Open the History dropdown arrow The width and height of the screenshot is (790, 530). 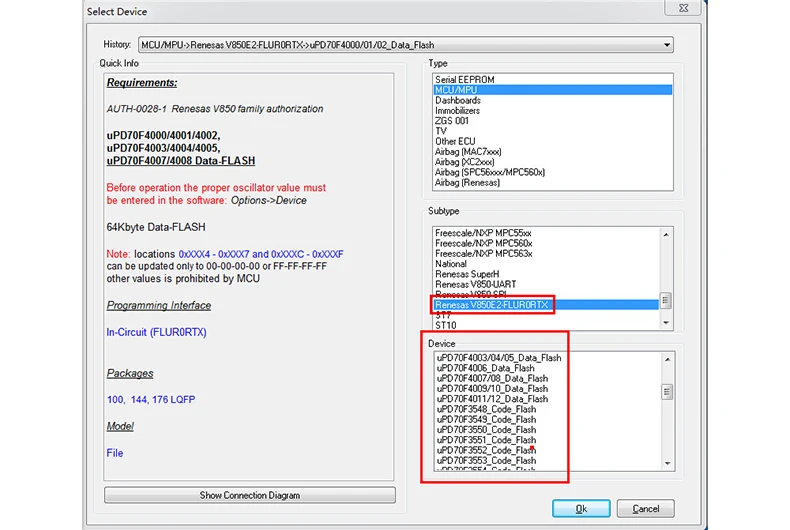click(x=667, y=45)
